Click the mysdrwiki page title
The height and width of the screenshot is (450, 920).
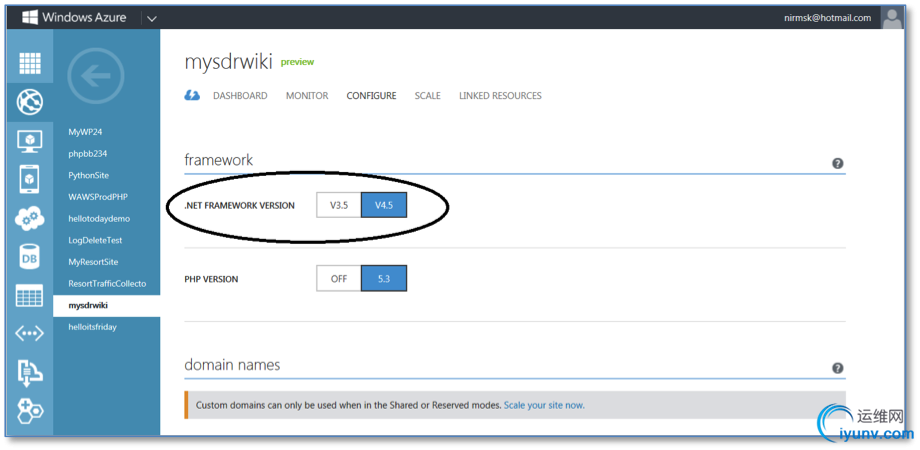[228, 62]
